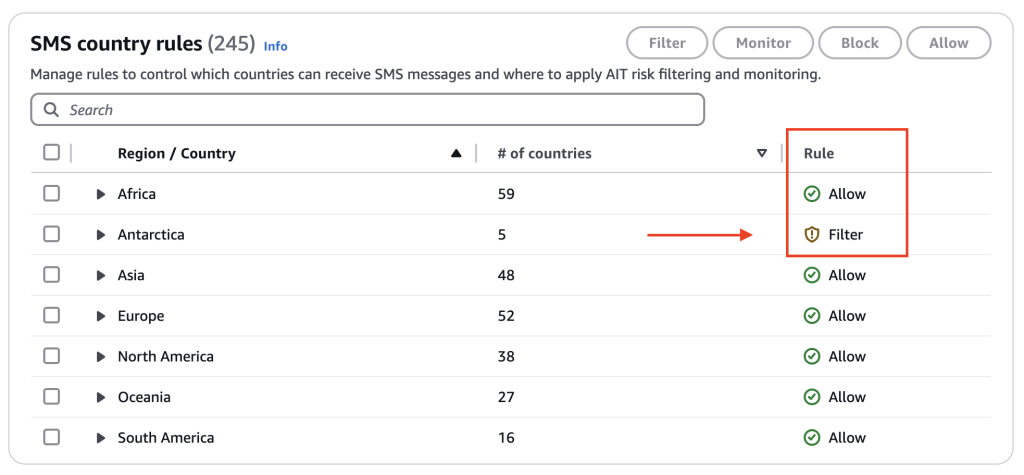
Task: Click the Filter shield icon for Antarctica
Action: [812, 235]
